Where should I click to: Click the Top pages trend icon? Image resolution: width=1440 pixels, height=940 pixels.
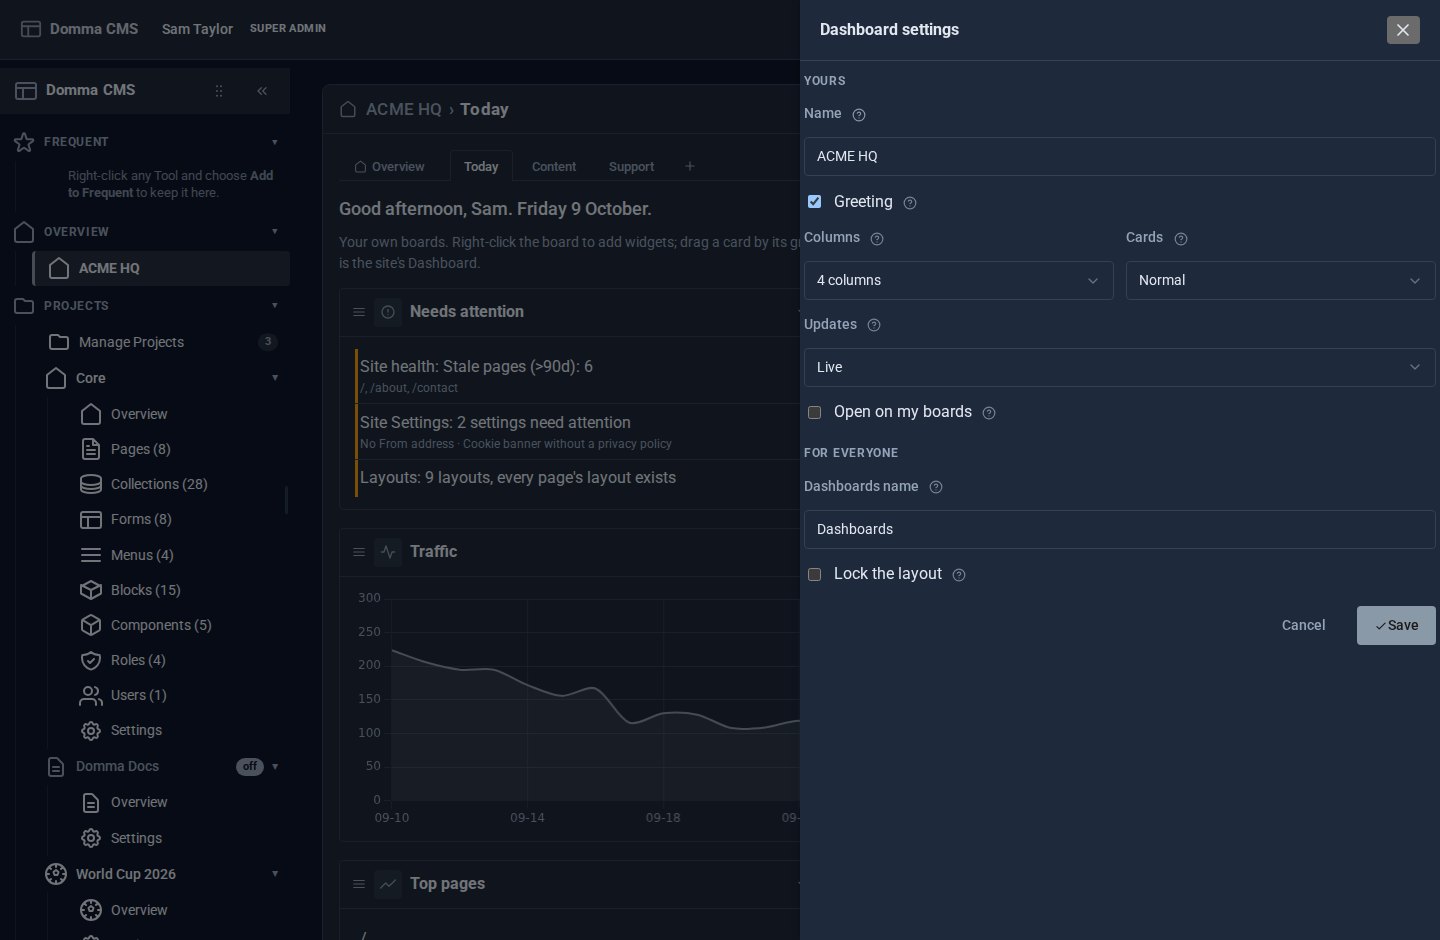[388, 884]
